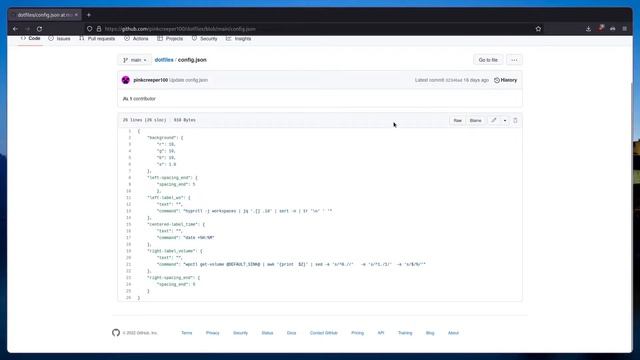The image size is (640, 360).
Task: Open the Blame view
Action: [x=476, y=120]
